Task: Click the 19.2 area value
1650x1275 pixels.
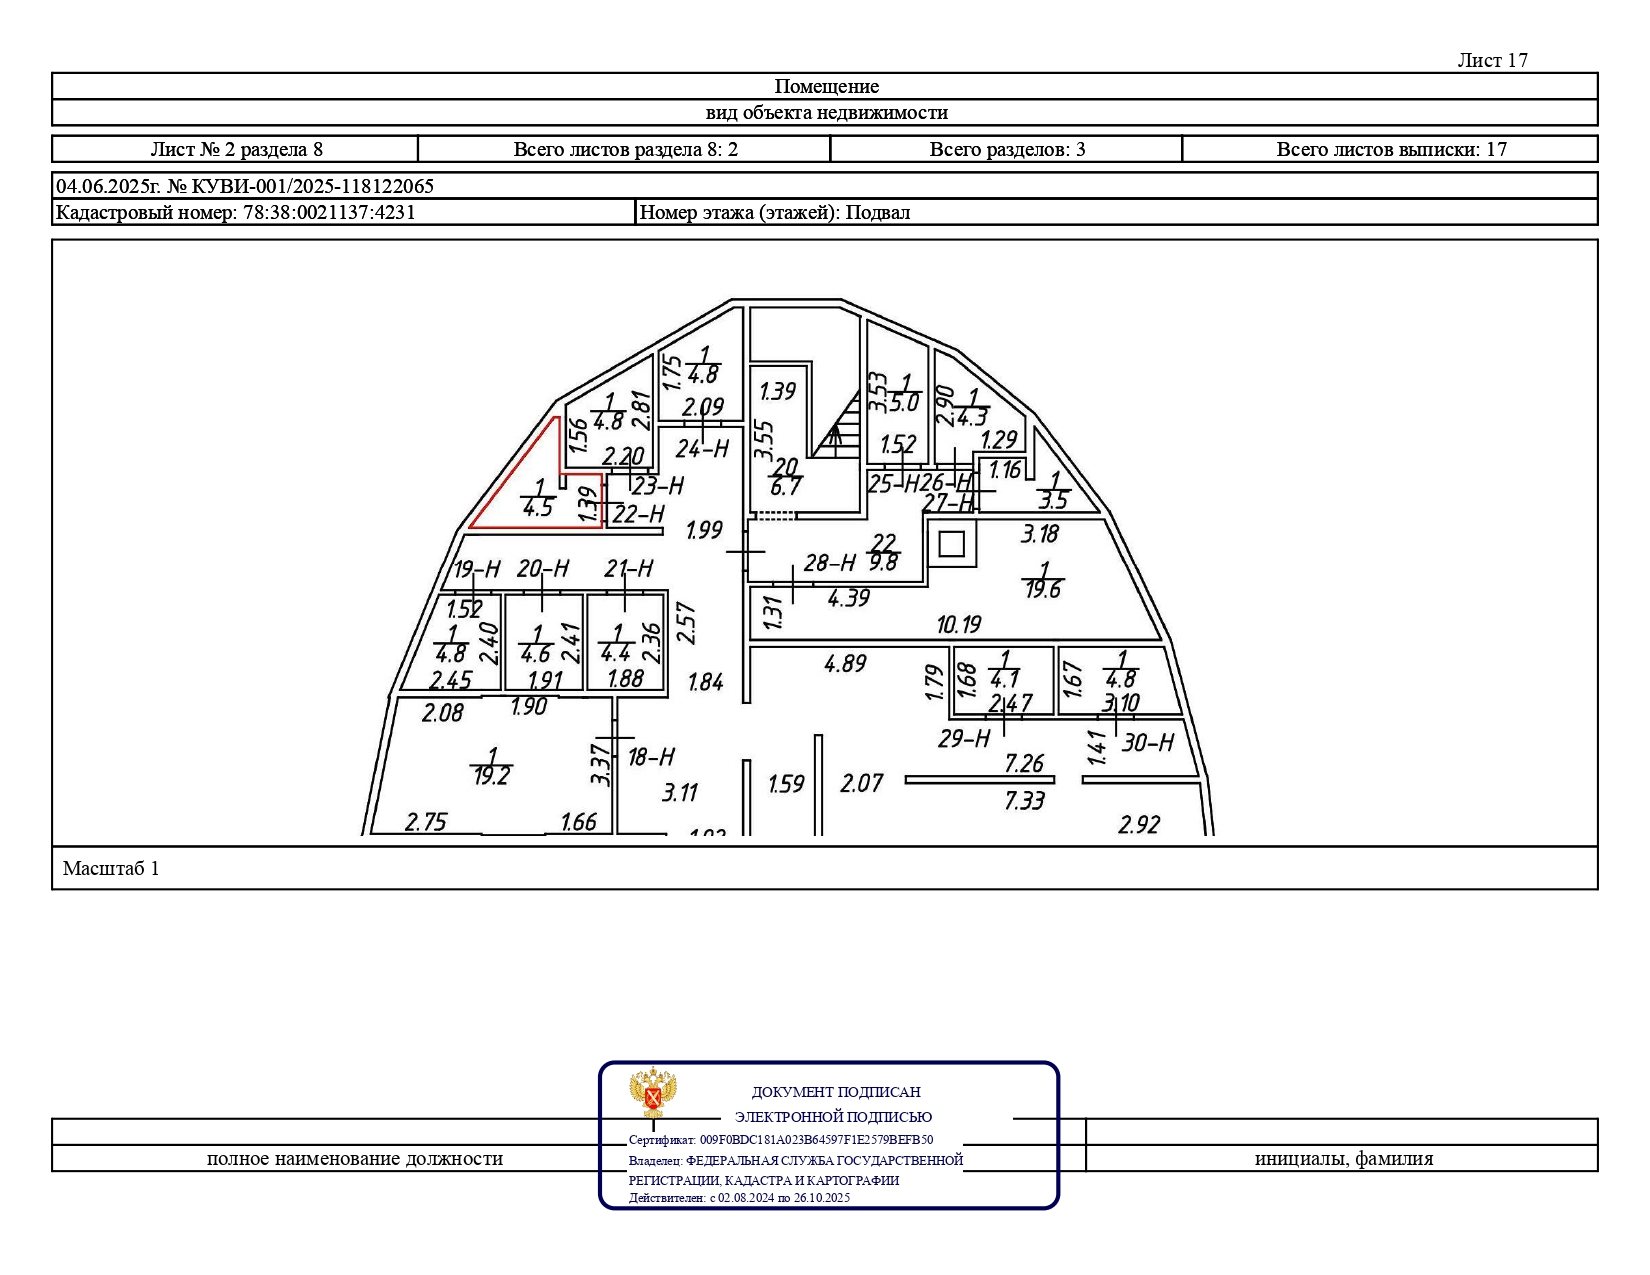Action: [491, 776]
